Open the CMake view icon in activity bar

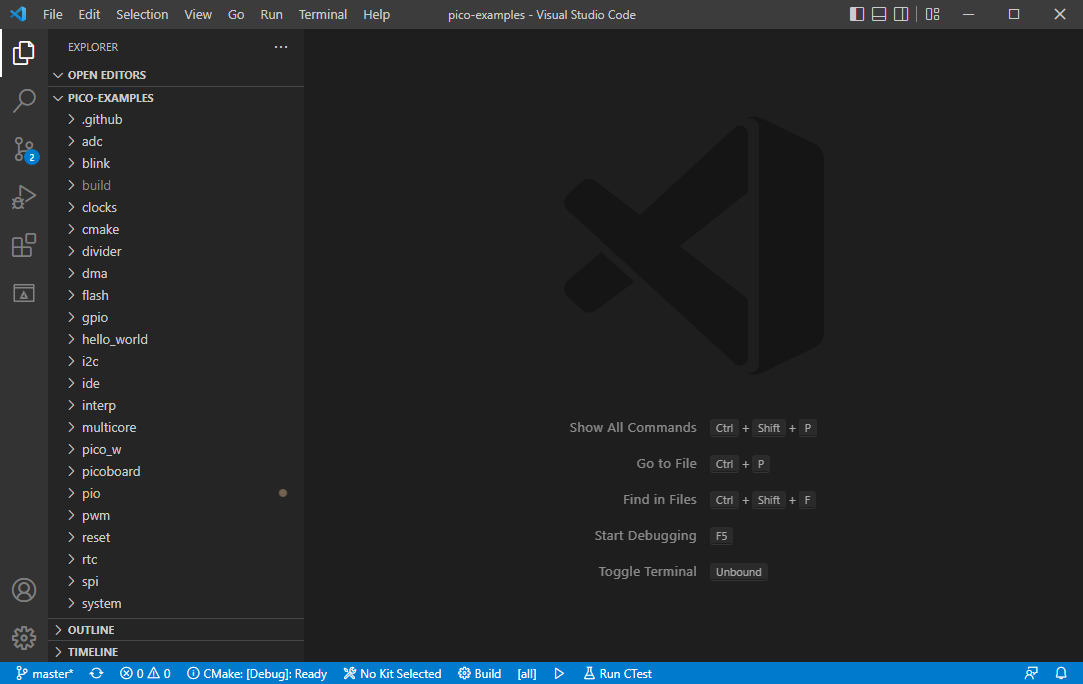(23, 293)
